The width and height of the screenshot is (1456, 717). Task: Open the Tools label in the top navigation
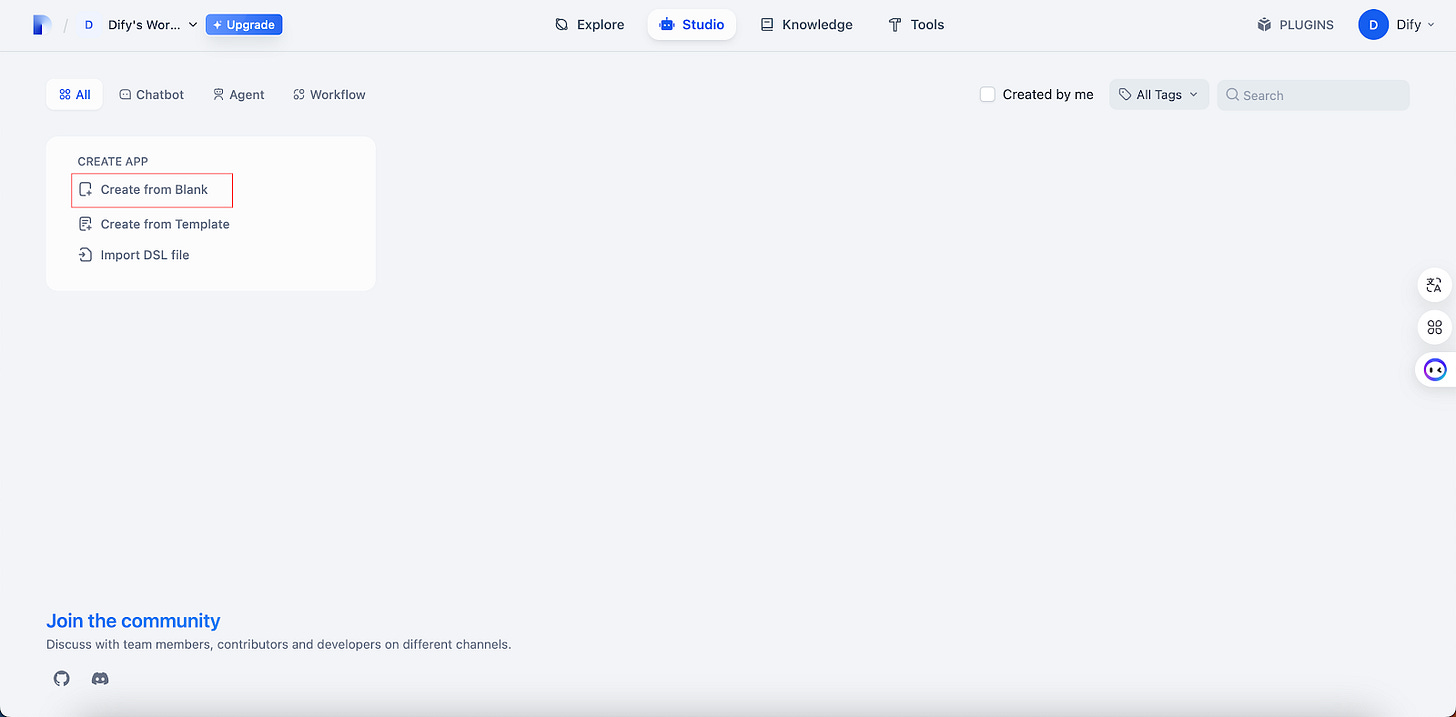click(927, 25)
